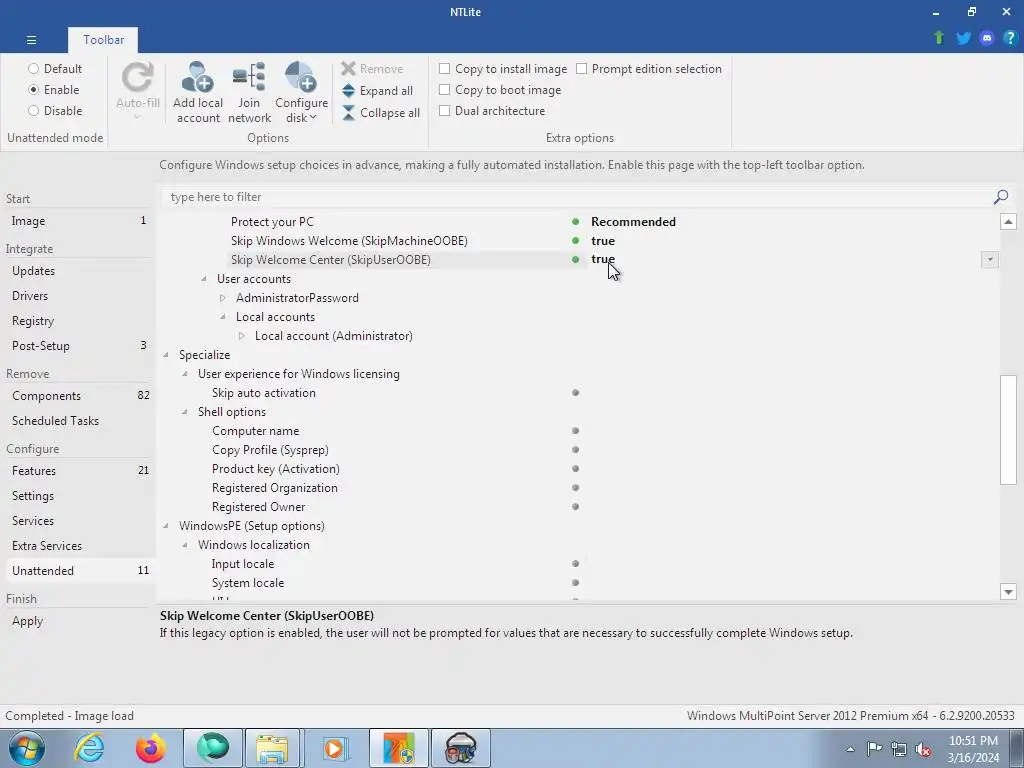Click Expand all
Screen dimensions: 1024x768
377,91
